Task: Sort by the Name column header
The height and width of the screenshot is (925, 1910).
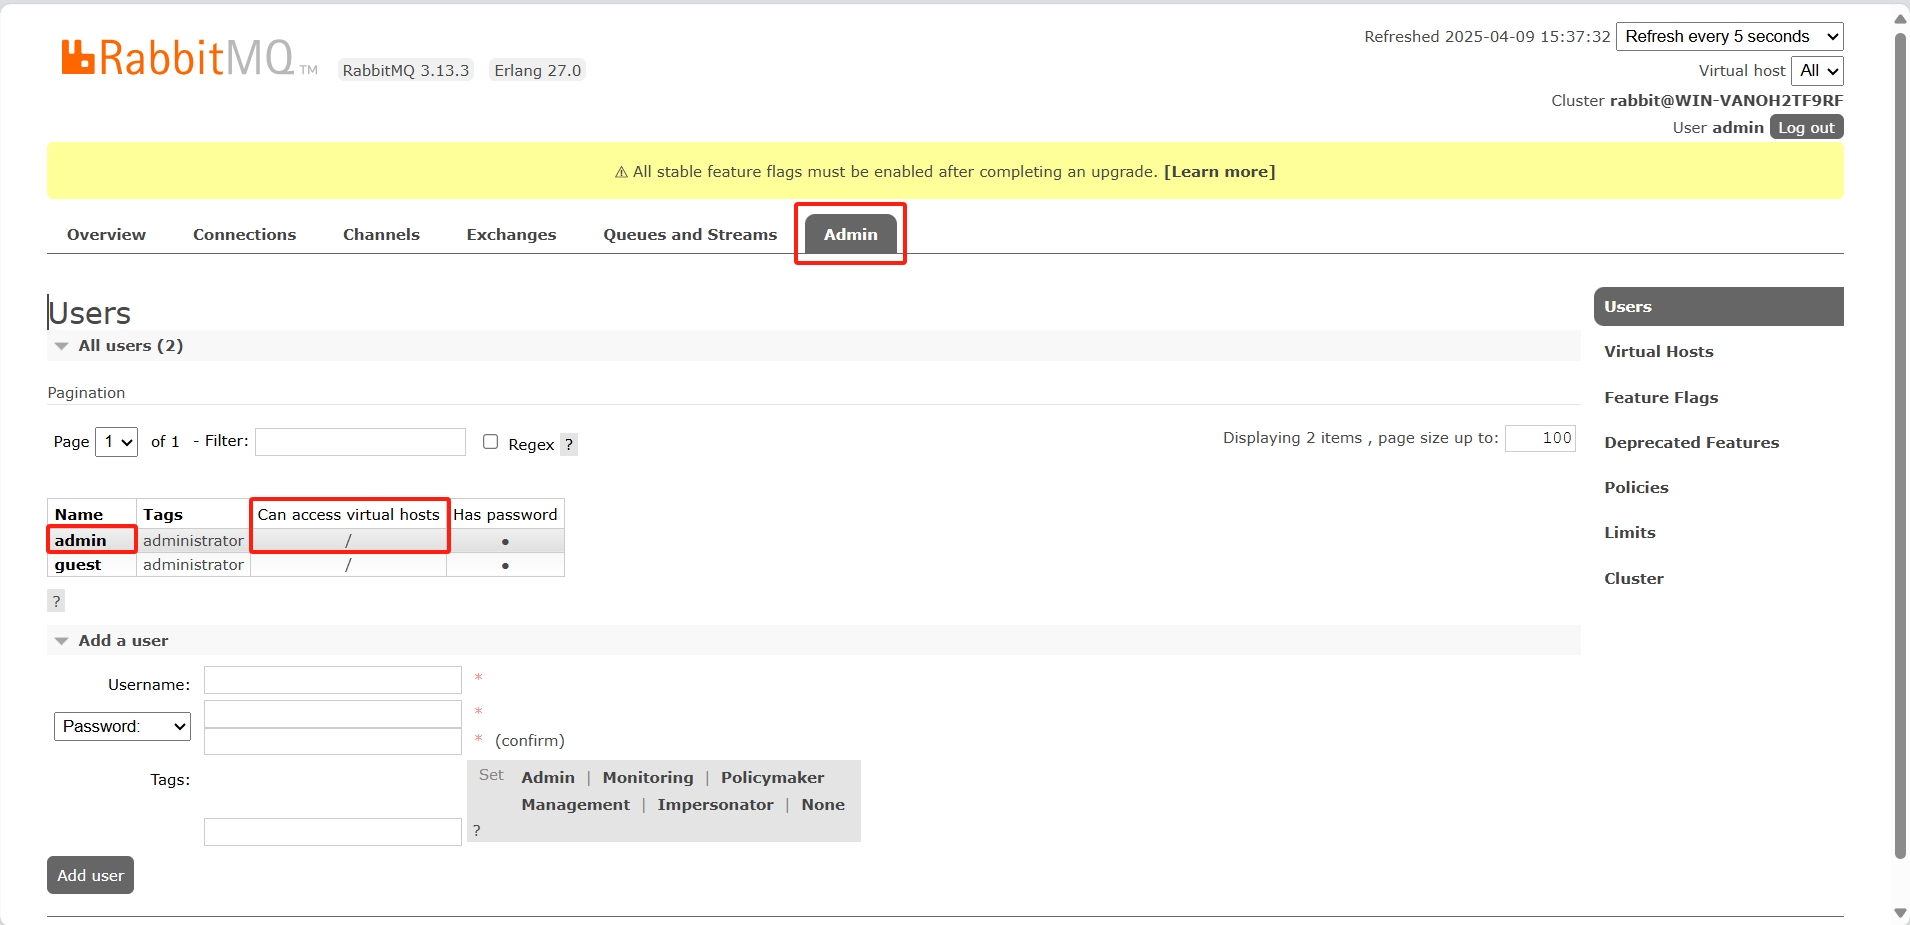Action: (79, 515)
